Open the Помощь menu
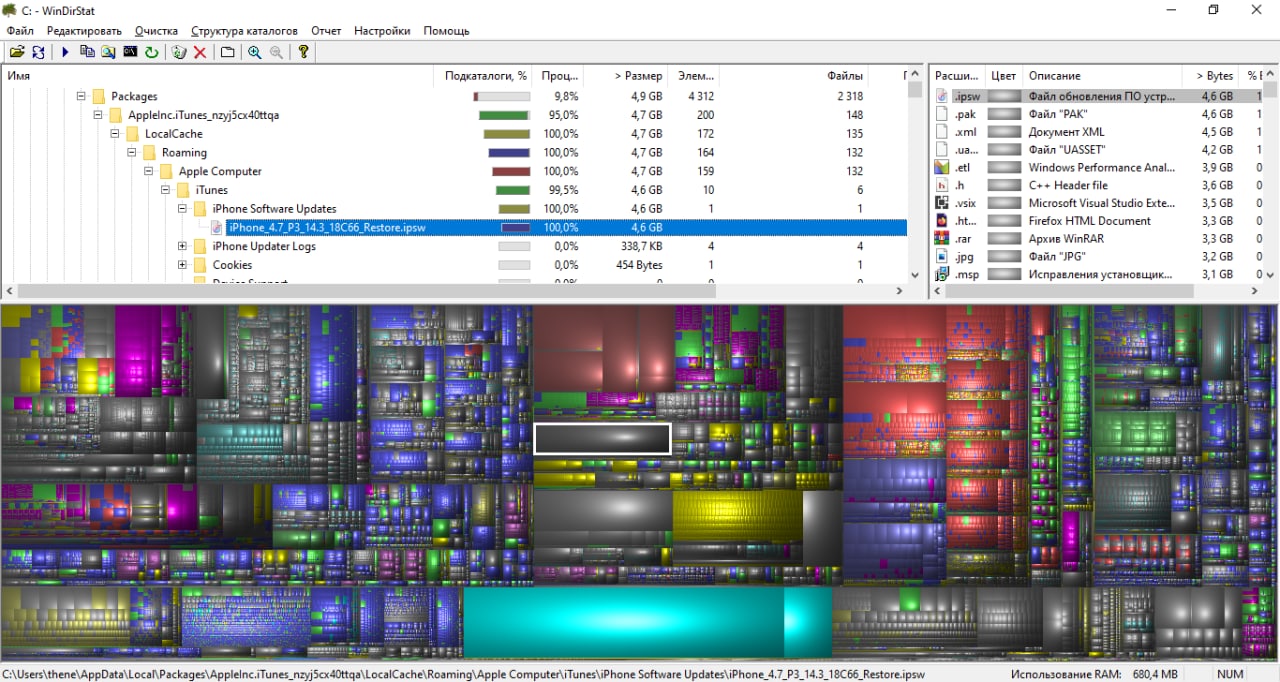Viewport: 1280px width, 682px height. (446, 31)
